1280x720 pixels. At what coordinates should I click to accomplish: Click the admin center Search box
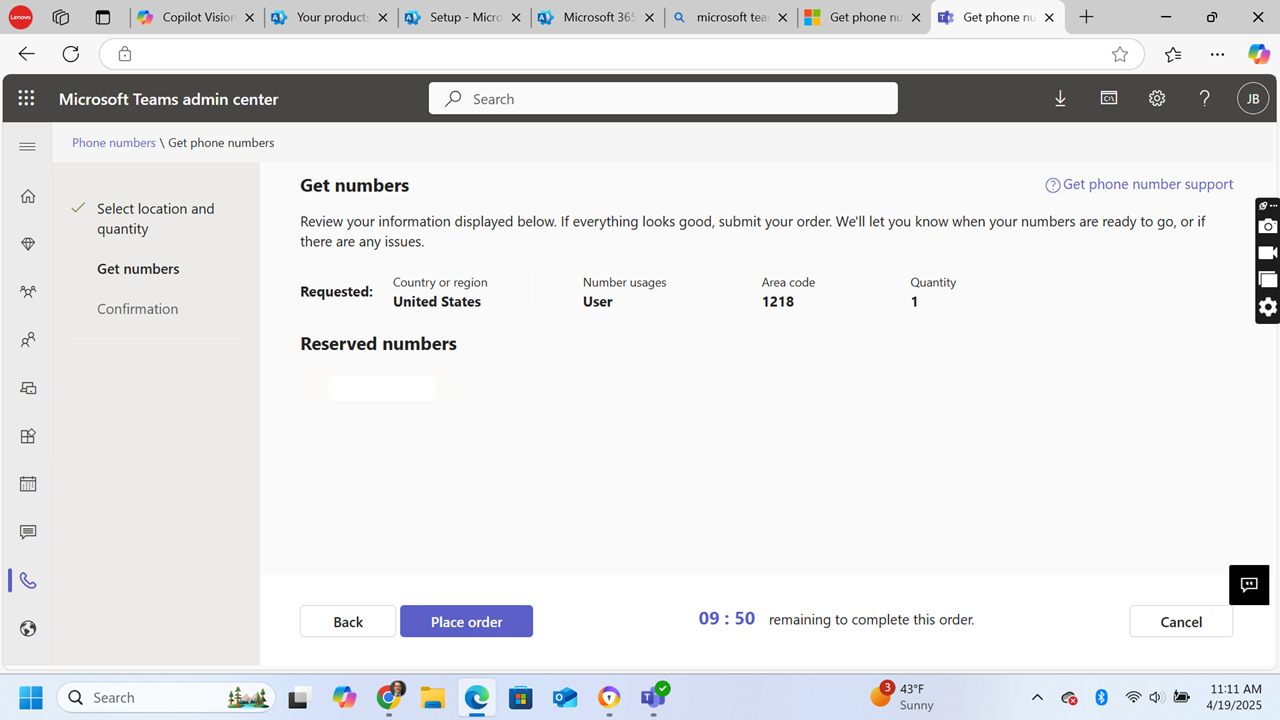coord(663,98)
